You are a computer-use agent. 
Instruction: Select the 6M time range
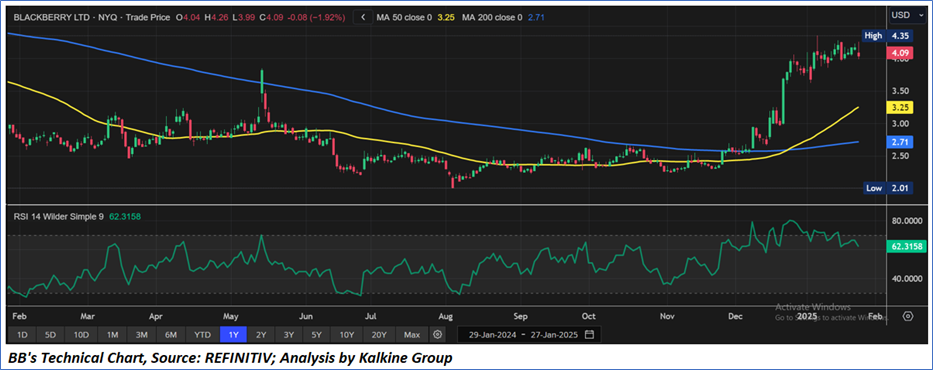pyautogui.click(x=171, y=335)
